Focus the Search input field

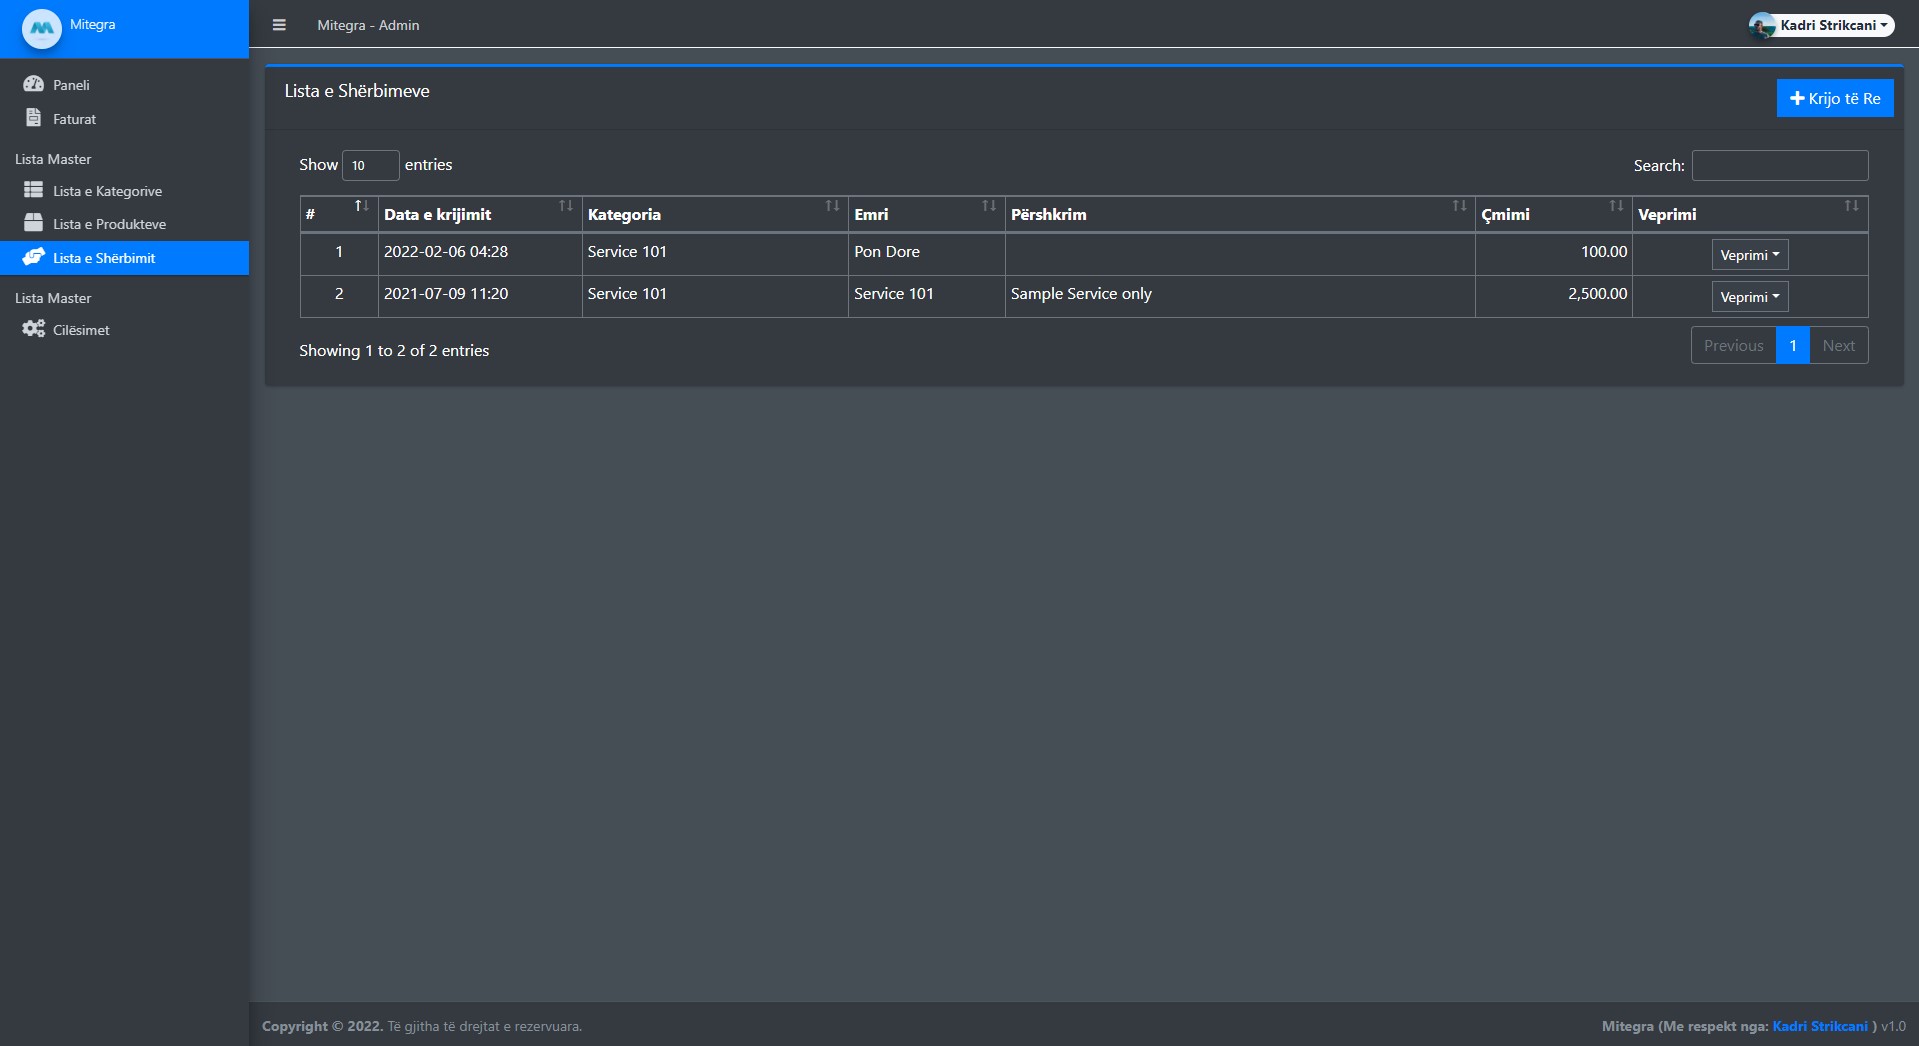pos(1779,165)
